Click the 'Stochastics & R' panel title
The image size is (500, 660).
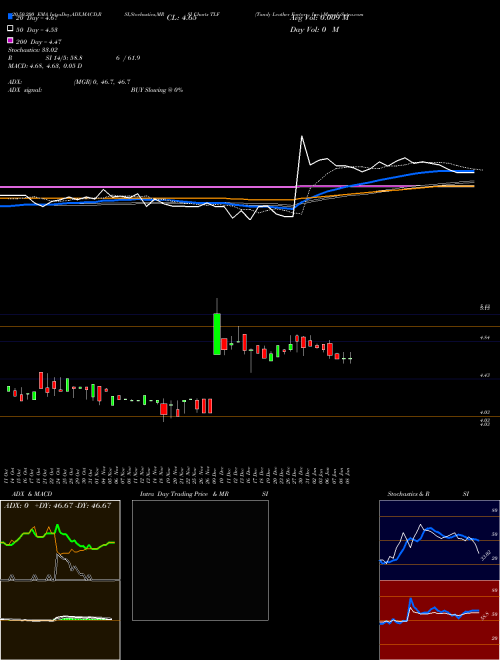click(x=408, y=494)
